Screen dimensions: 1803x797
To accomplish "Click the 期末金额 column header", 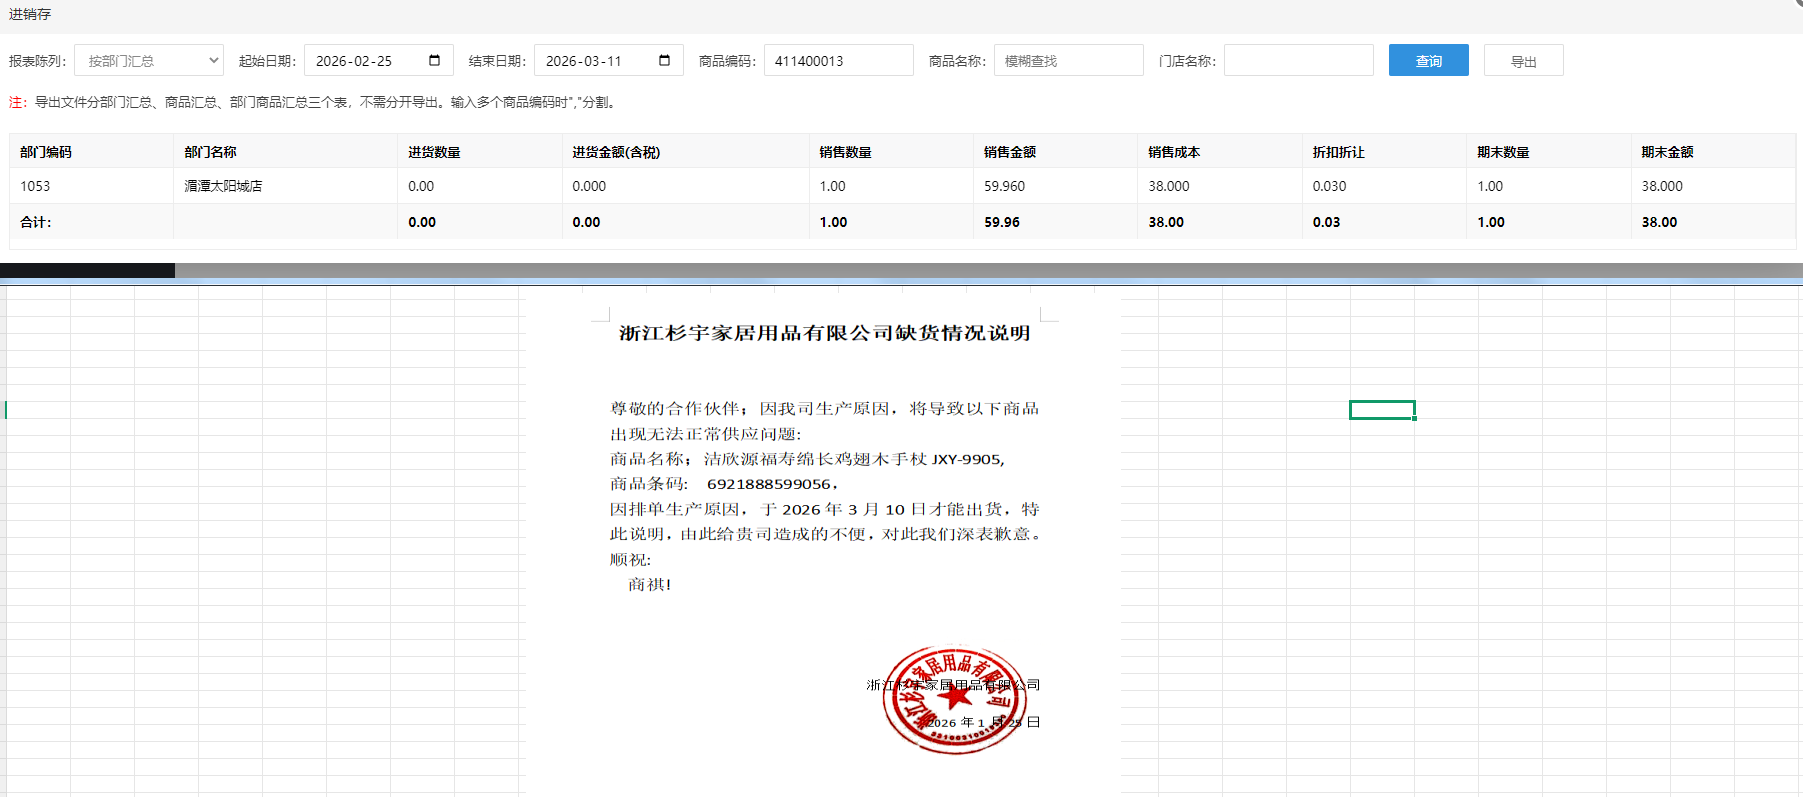I will (1667, 152).
